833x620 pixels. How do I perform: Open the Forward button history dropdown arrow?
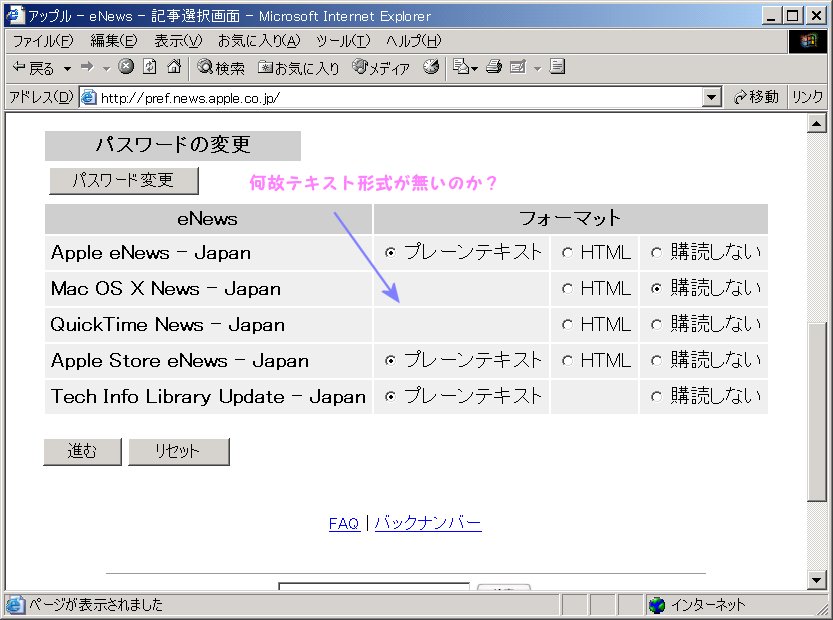coord(106,69)
